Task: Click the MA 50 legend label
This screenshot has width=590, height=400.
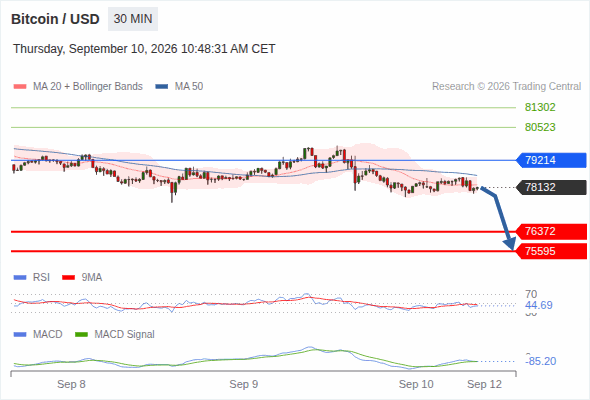Action: [x=189, y=87]
